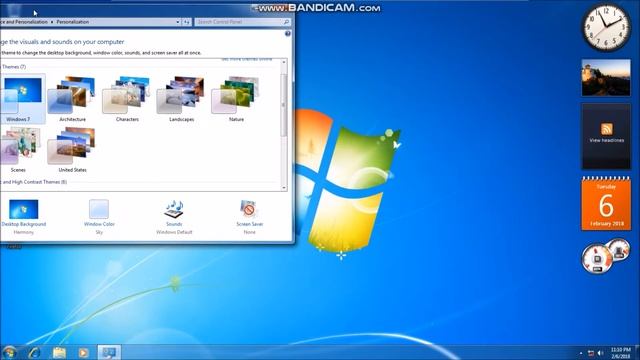Screen dimensions: 640x360
Task: Click the Personalization taskbar button
Action: click(x=109, y=352)
